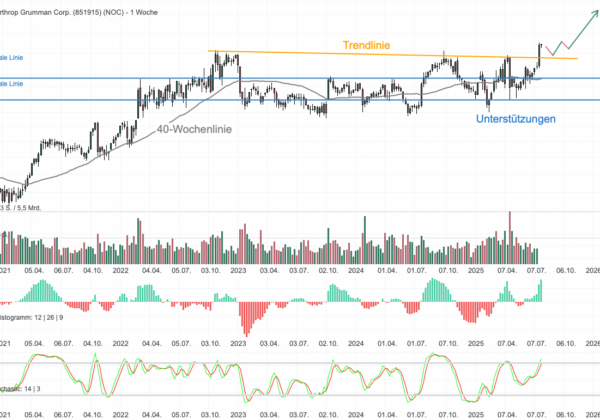Image resolution: width=600 pixels, height=420 pixels.
Task: Click 07.07. on the stochastic panel date axis
Action: point(536,415)
